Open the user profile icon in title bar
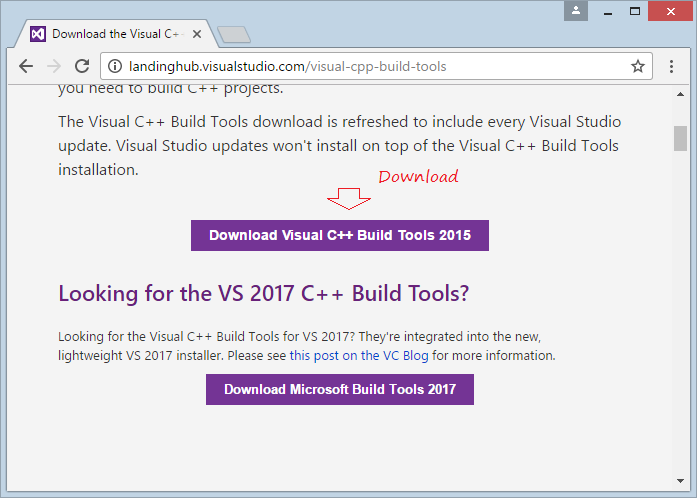The height and width of the screenshot is (498, 697). click(x=576, y=11)
